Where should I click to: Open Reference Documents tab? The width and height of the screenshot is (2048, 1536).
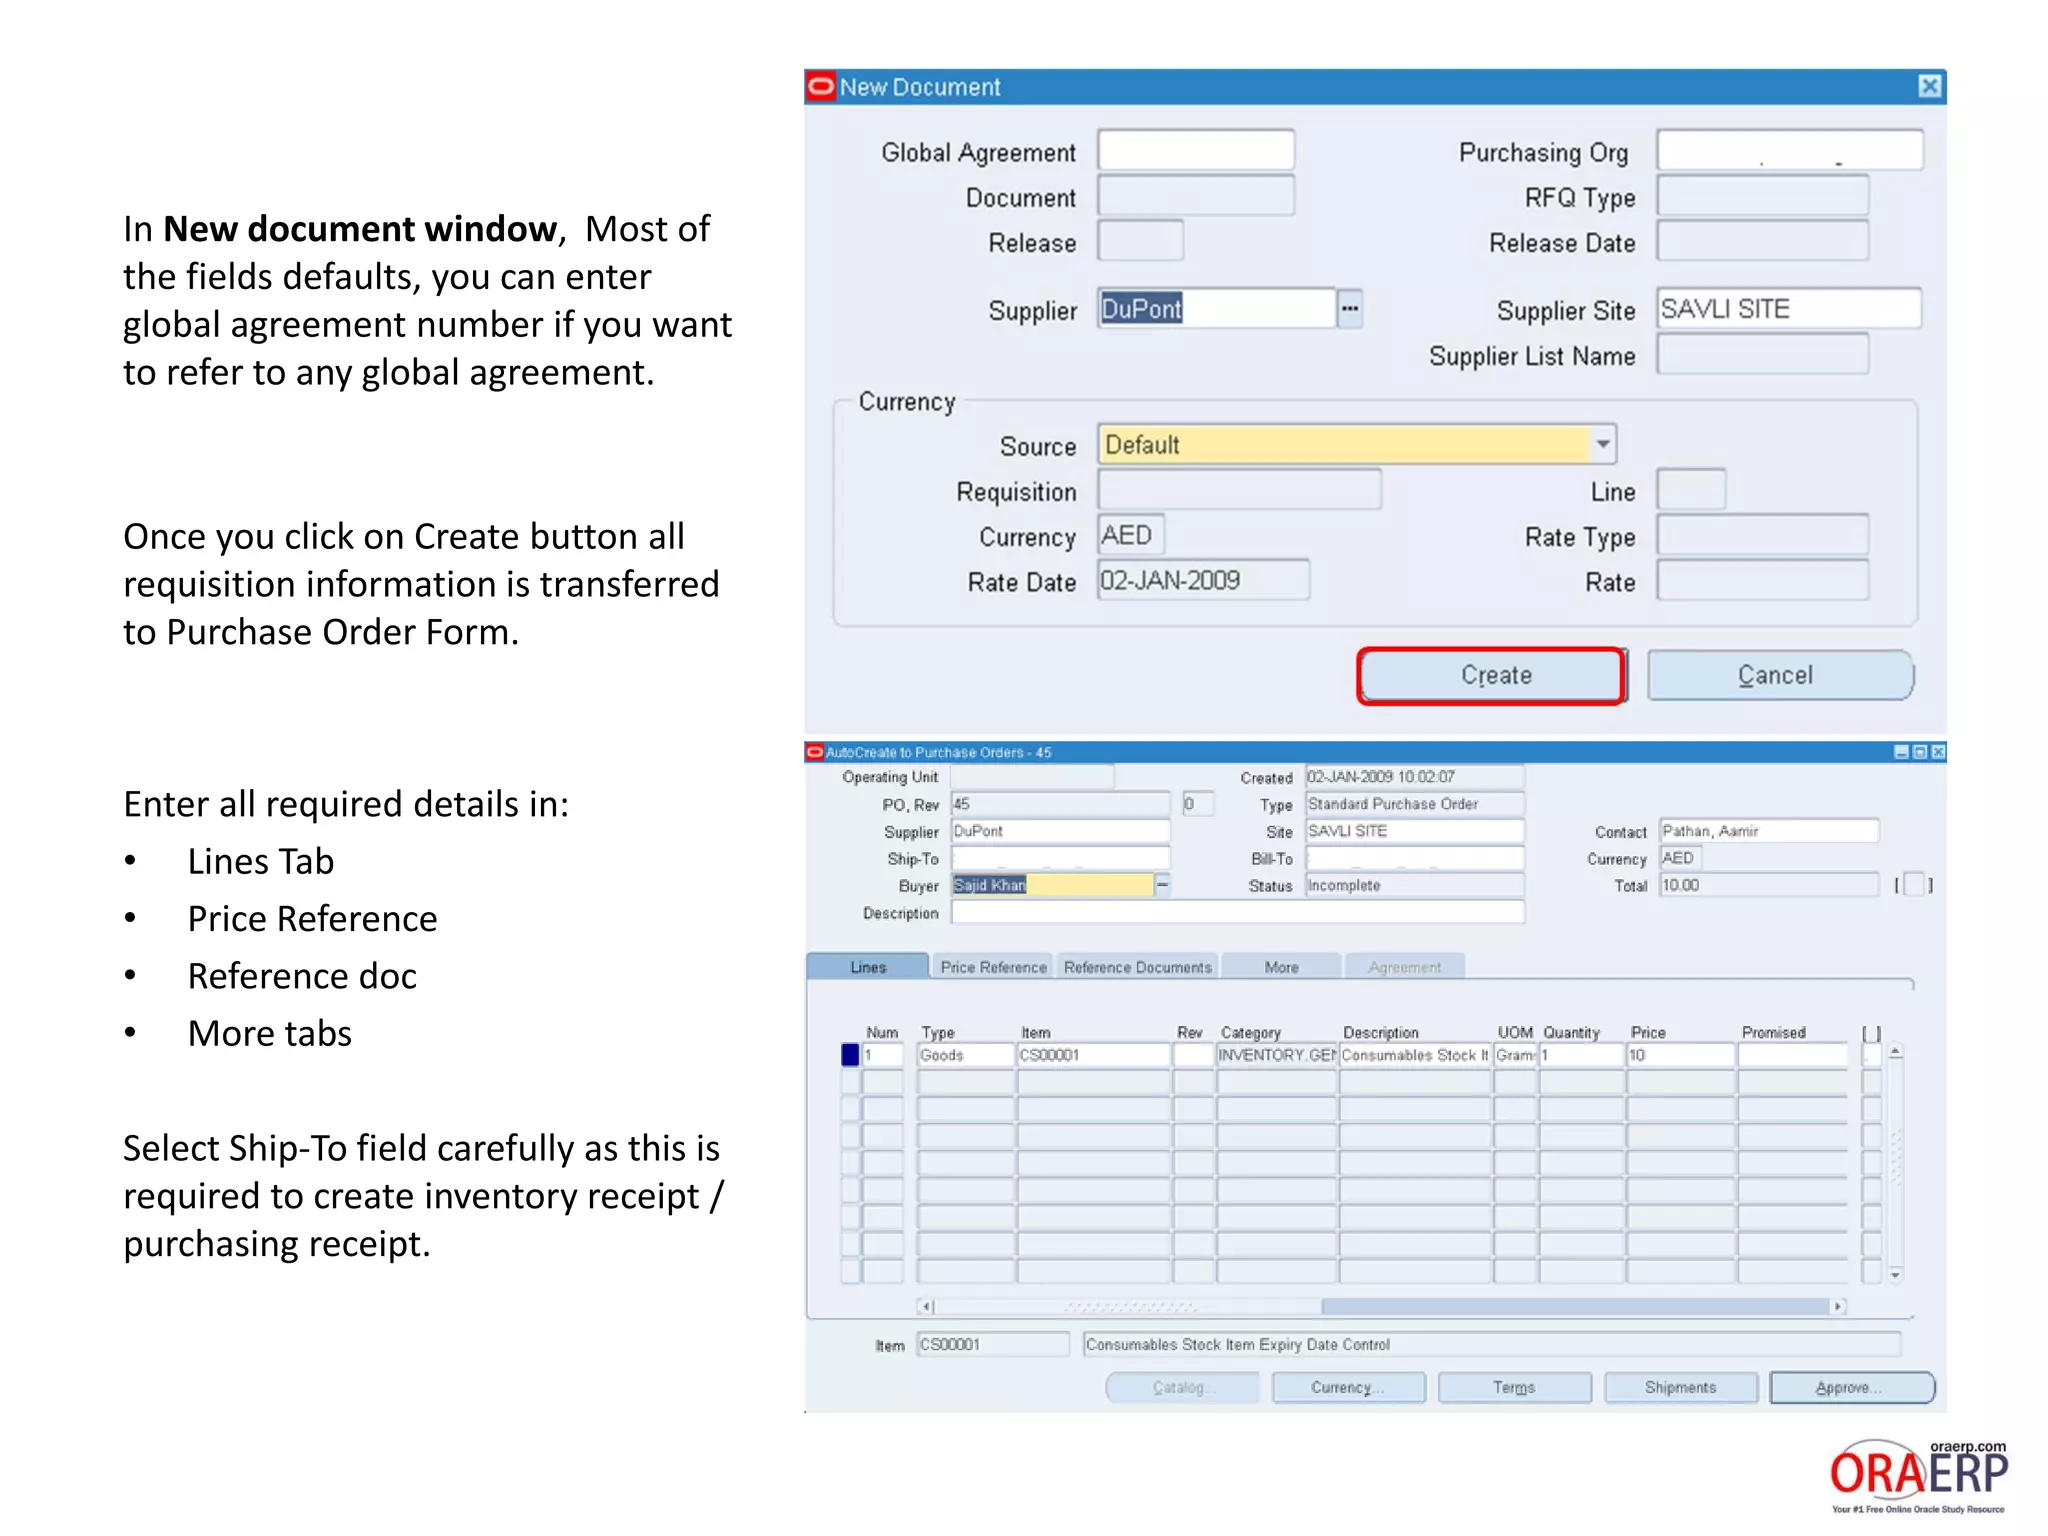pos(1137,967)
